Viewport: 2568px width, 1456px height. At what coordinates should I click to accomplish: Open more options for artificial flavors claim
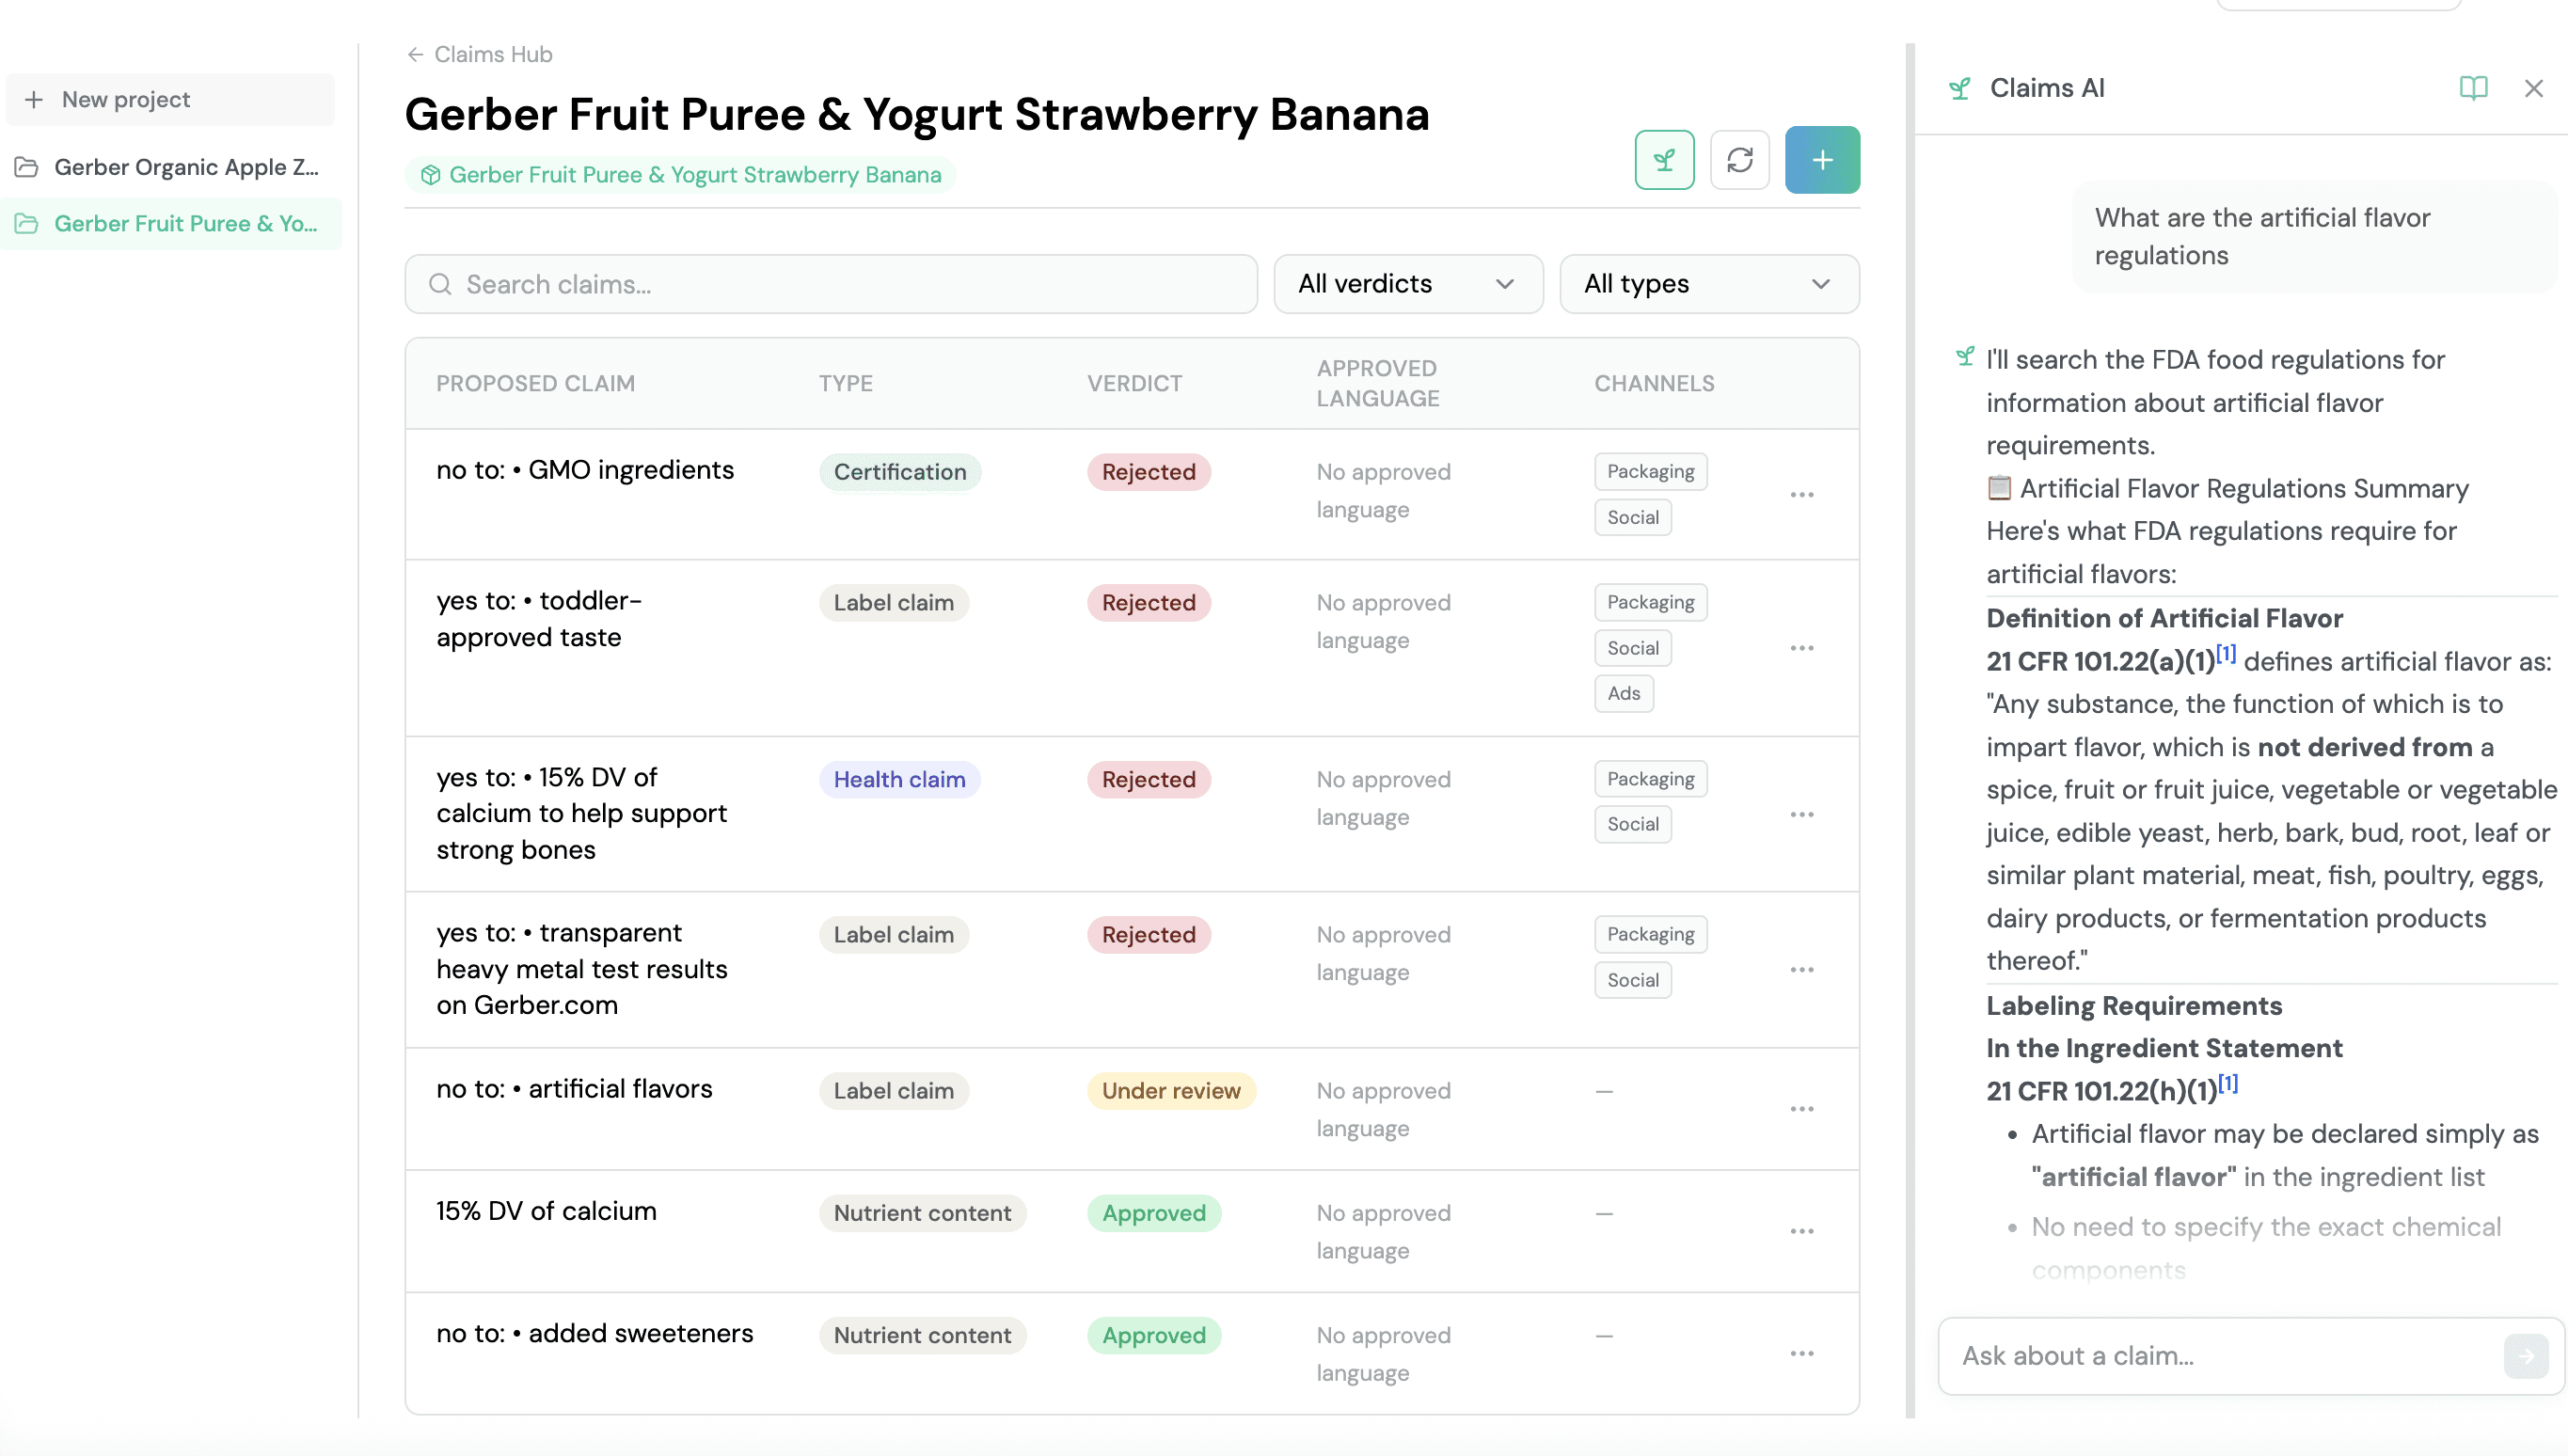click(1801, 1109)
